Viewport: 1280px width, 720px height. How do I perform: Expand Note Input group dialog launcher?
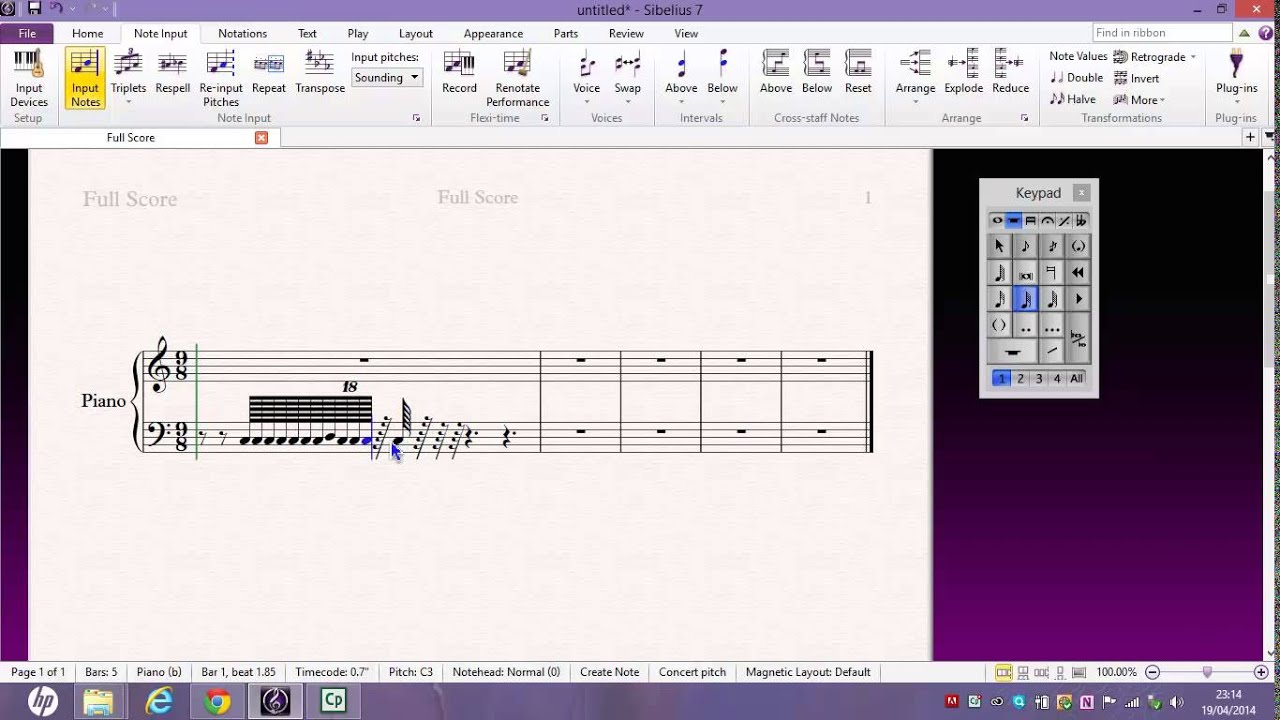[416, 118]
